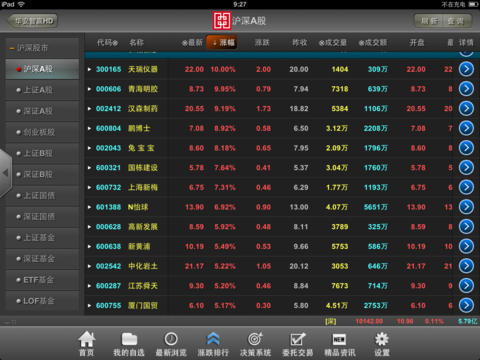The height and width of the screenshot is (360, 480).
Task: Open 设置 settings gear
Action: click(x=382, y=343)
